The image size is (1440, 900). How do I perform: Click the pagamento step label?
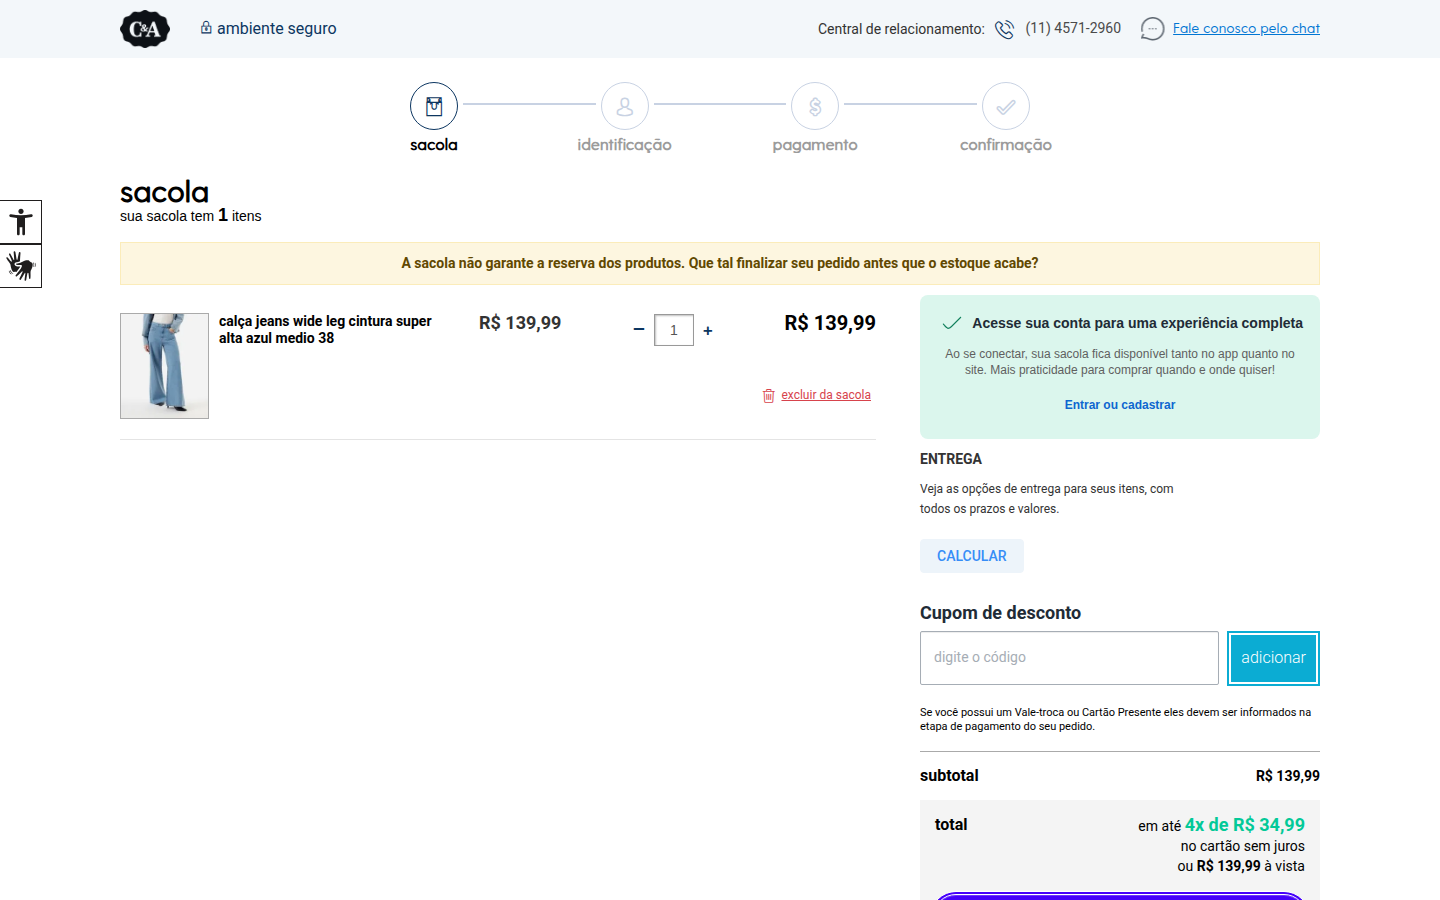pyautogui.click(x=815, y=145)
